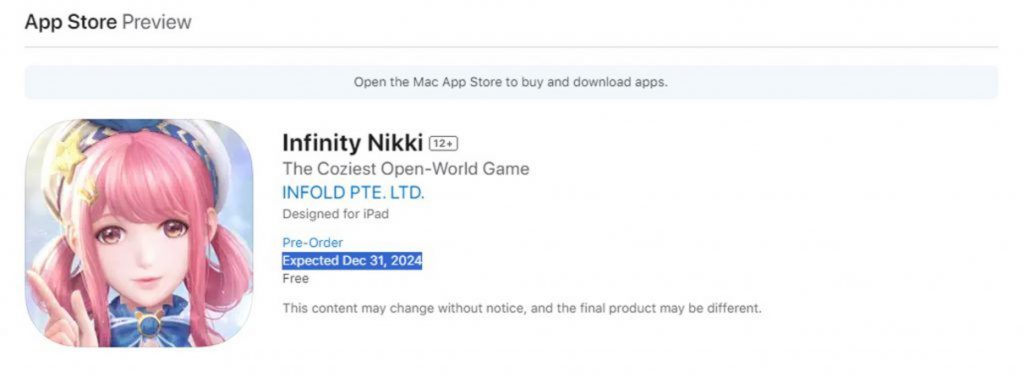Click the Open the Mac App Store banner

tap(511, 82)
